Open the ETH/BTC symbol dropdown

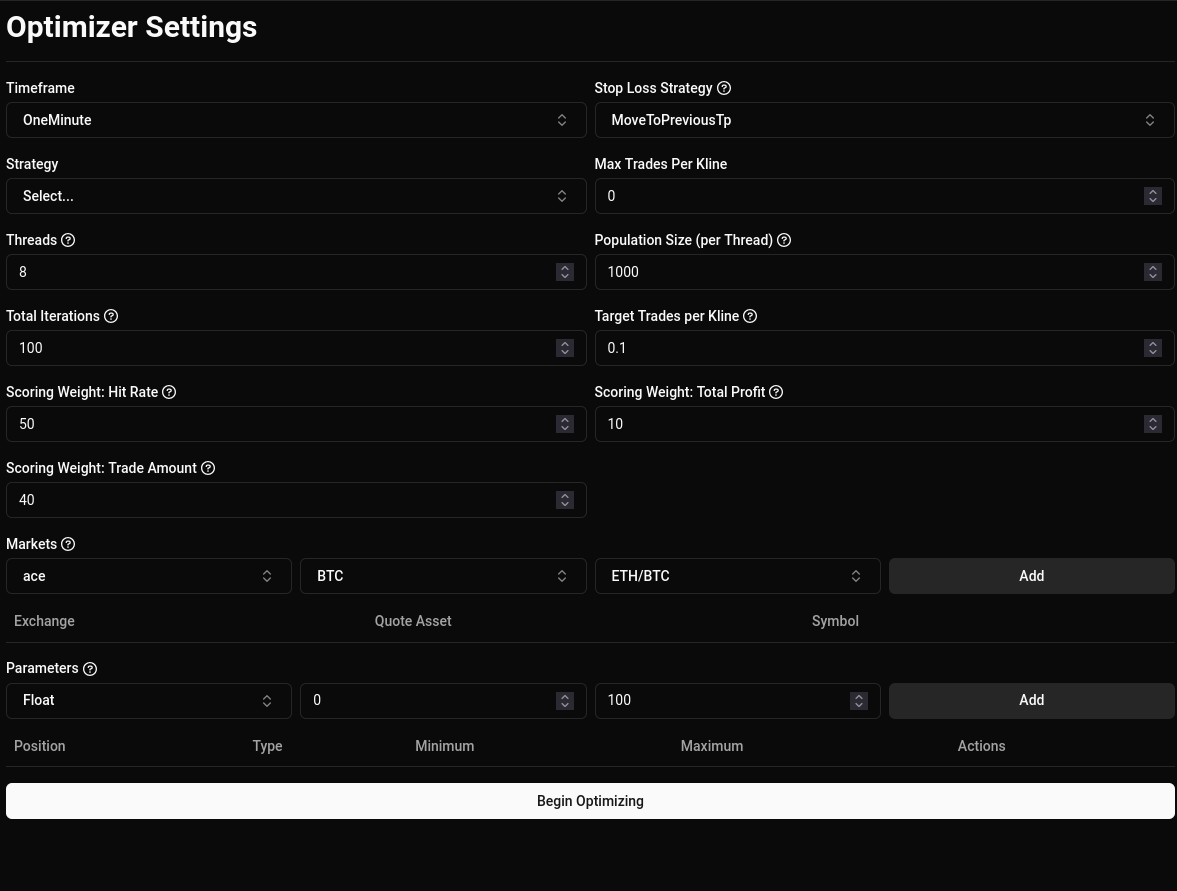(737, 576)
